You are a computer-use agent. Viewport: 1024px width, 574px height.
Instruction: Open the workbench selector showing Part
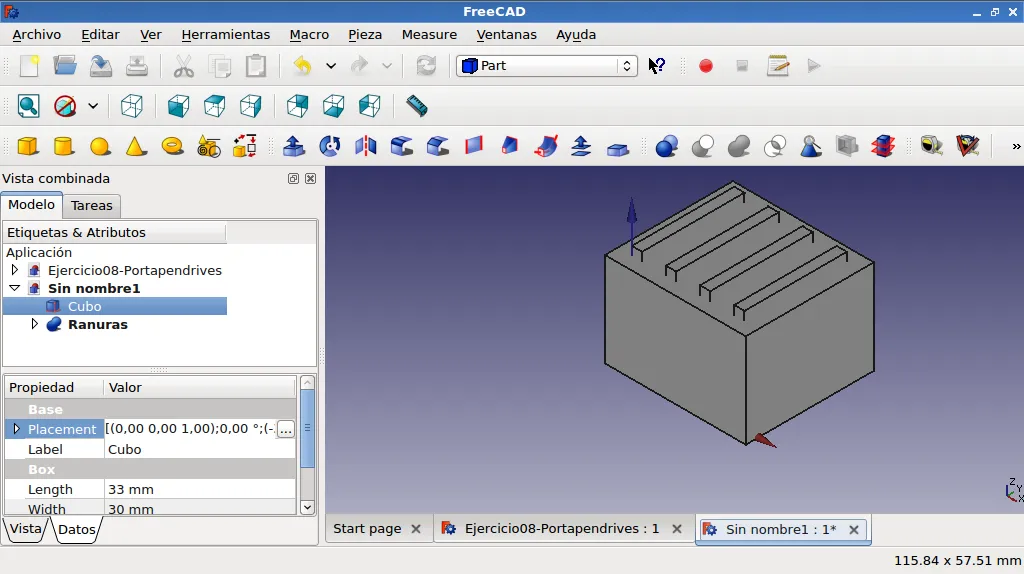(x=547, y=66)
